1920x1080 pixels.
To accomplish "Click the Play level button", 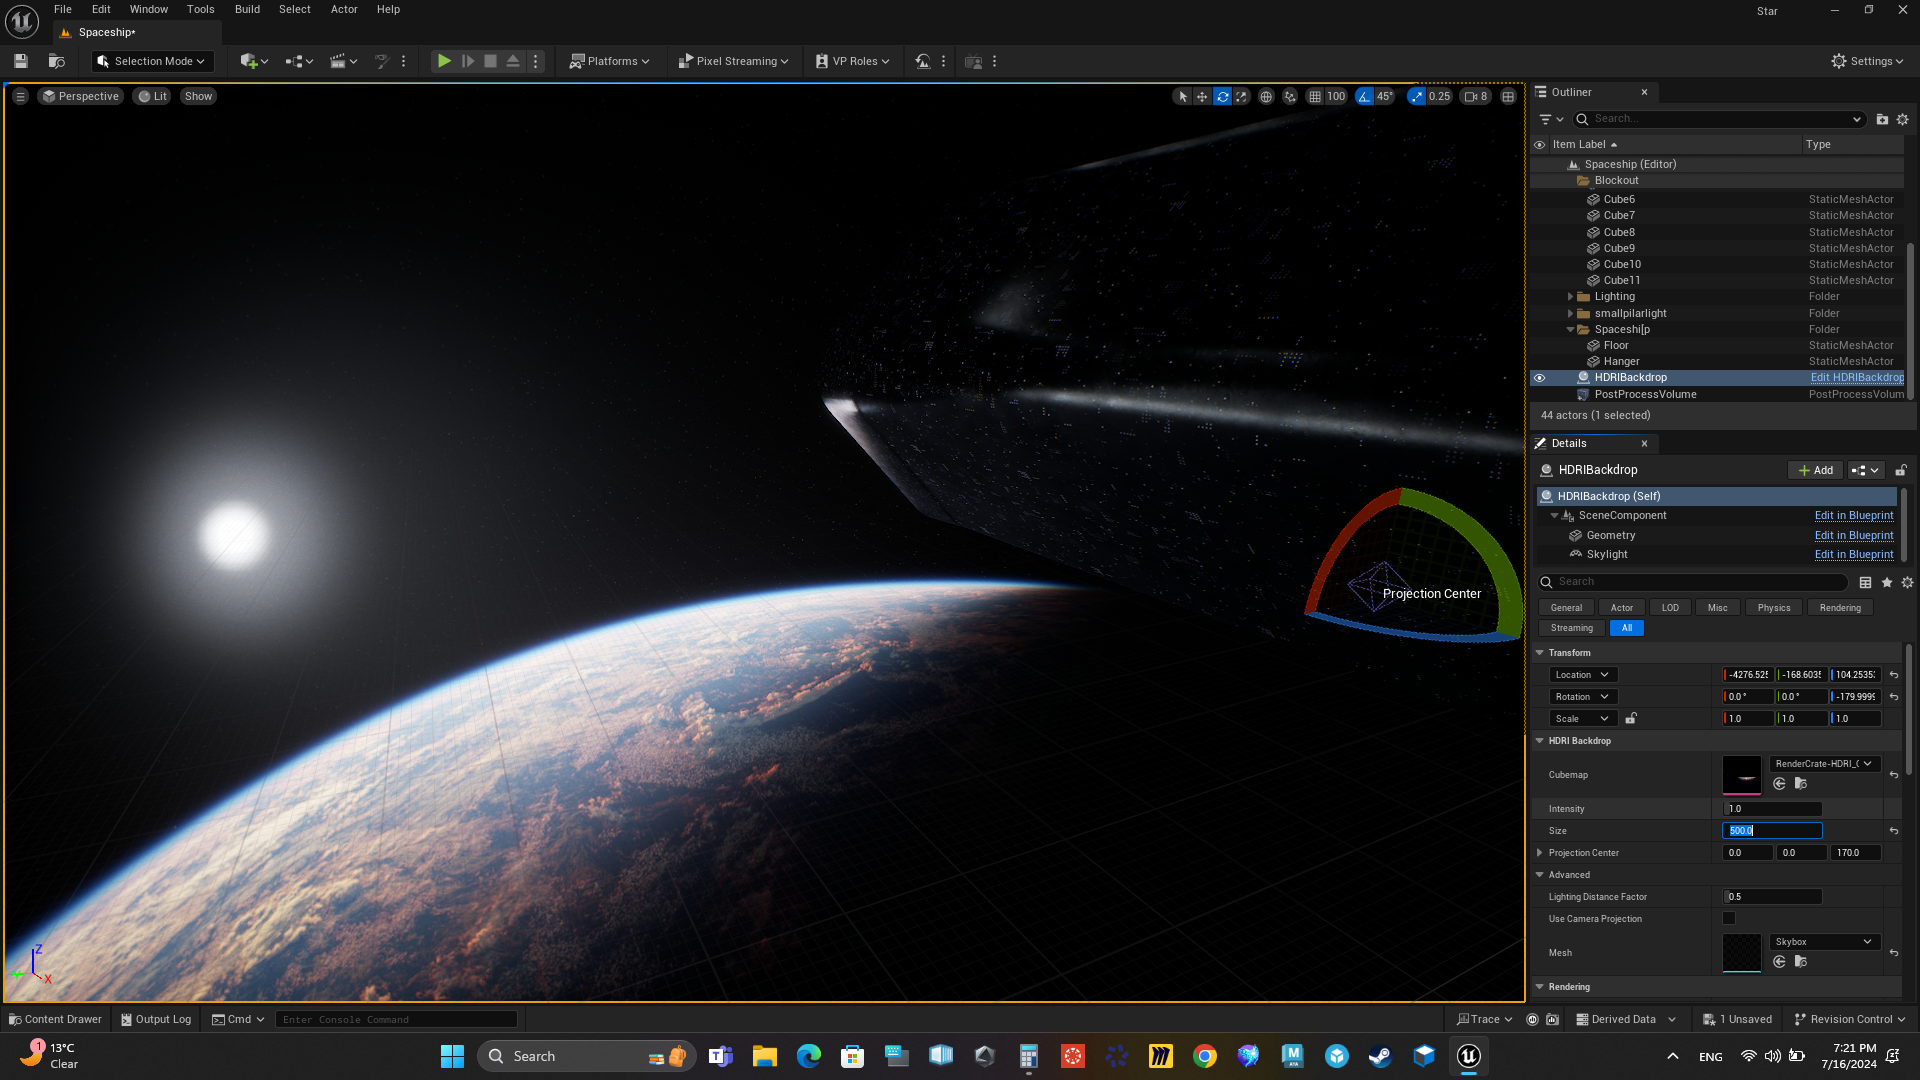I will point(444,61).
